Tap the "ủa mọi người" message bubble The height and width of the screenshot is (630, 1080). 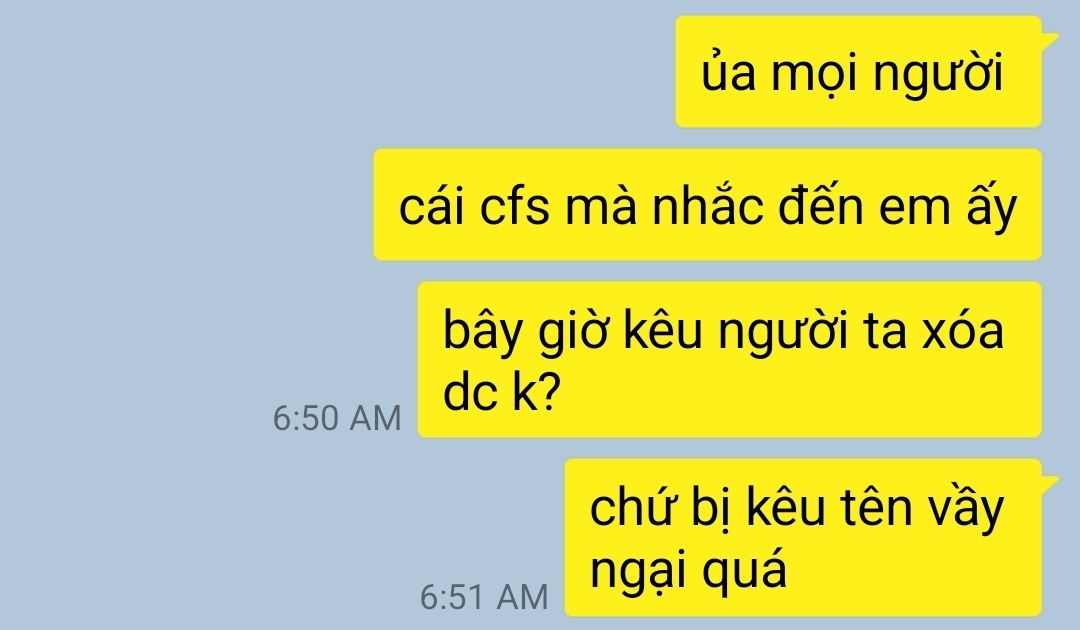point(858,72)
